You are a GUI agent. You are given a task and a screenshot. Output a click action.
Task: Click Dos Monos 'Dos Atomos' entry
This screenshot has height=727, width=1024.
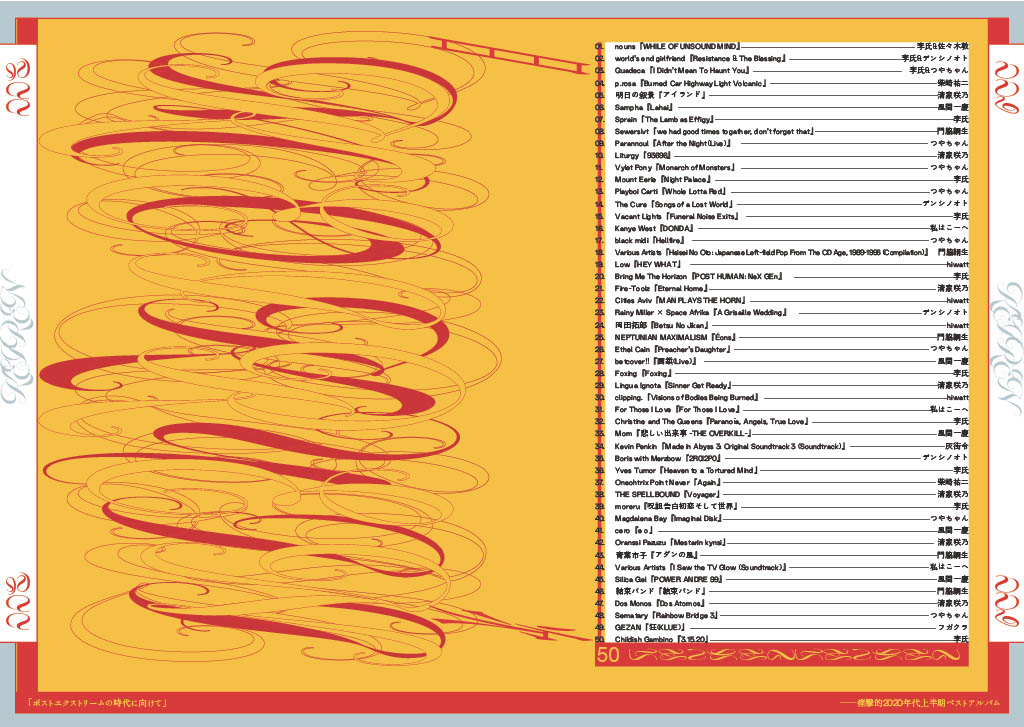[782, 604]
